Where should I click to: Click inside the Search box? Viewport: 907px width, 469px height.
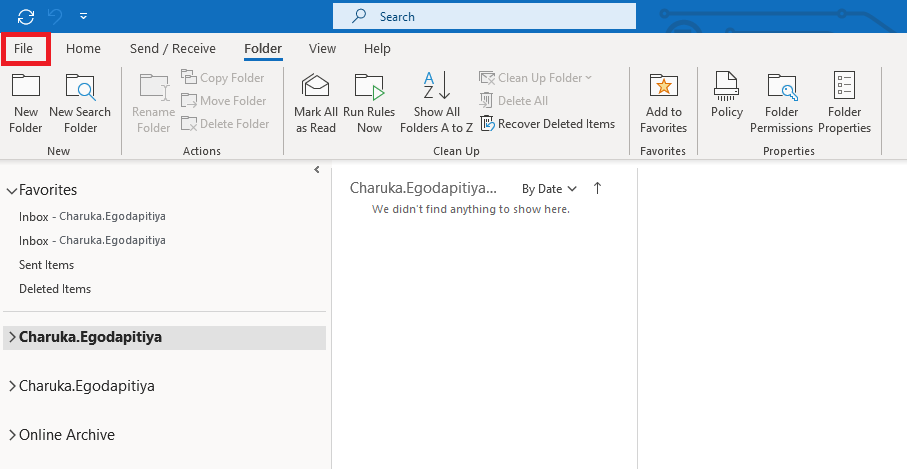coord(484,16)
